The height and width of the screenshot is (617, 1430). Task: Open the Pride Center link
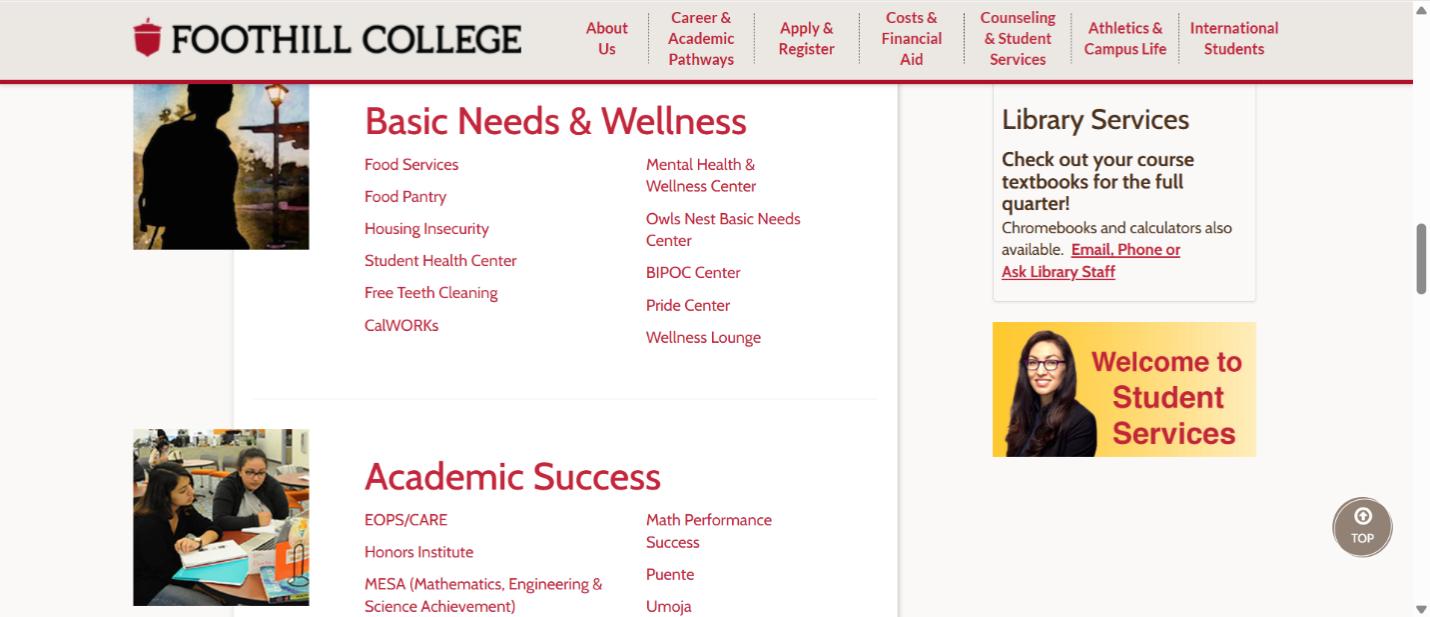click(688, 305)
